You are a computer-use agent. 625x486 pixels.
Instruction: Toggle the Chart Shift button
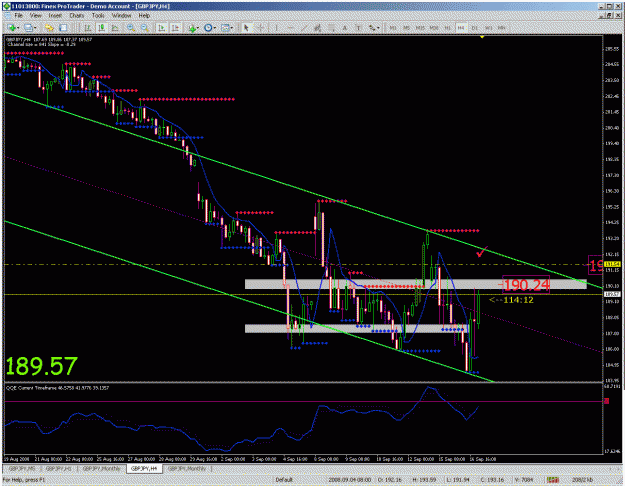(x=175, y=28)
